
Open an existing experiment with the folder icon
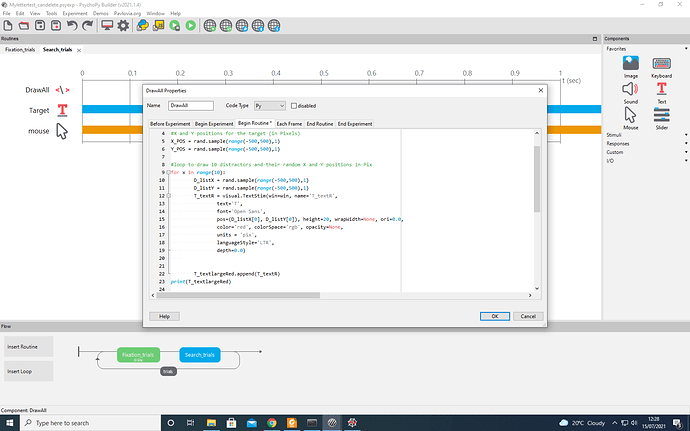[24, 26]
